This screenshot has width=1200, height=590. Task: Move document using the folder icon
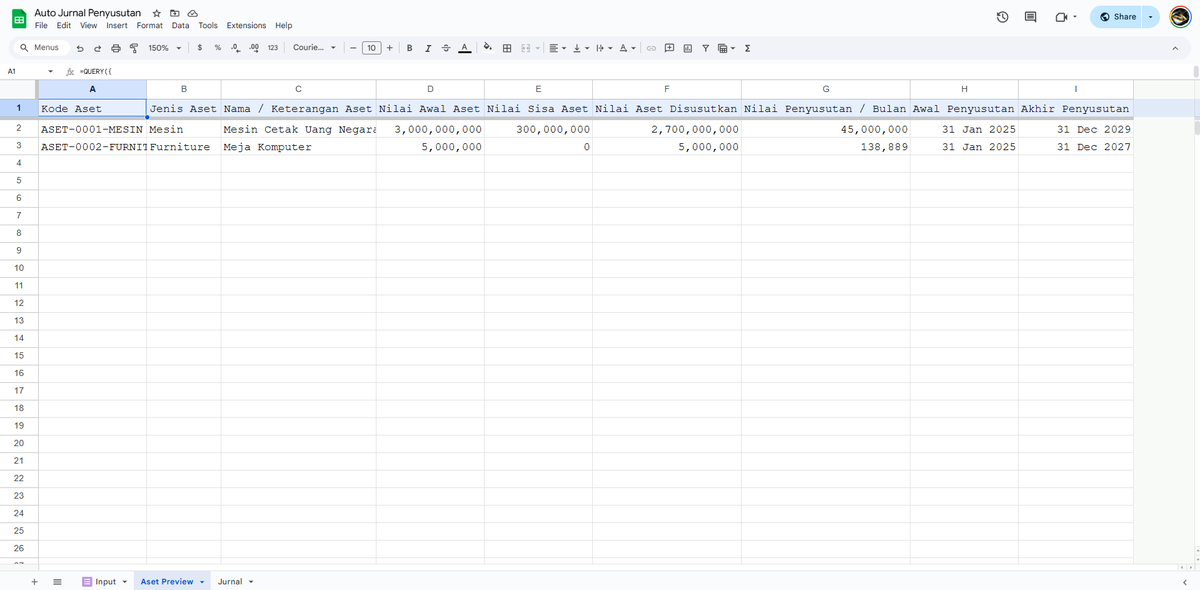(175, 12)
